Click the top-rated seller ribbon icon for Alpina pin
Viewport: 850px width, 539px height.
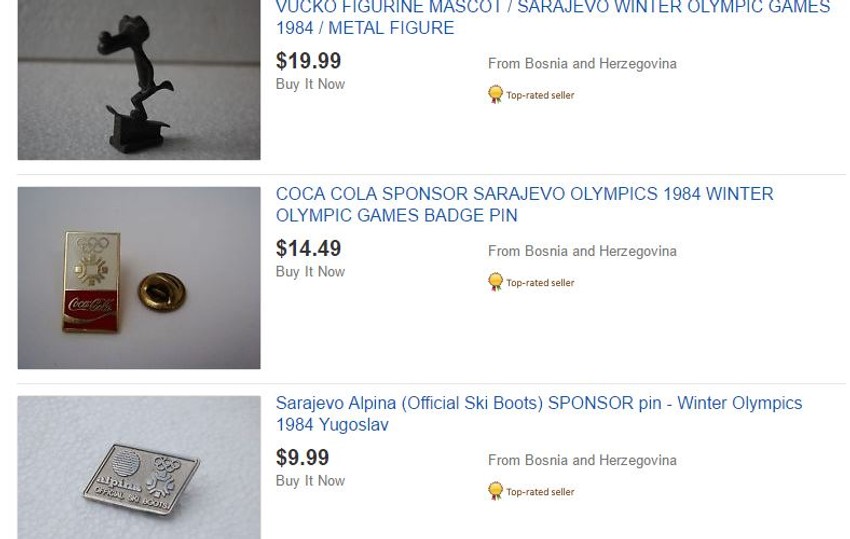pyautogui.click(x=495, y=491)
